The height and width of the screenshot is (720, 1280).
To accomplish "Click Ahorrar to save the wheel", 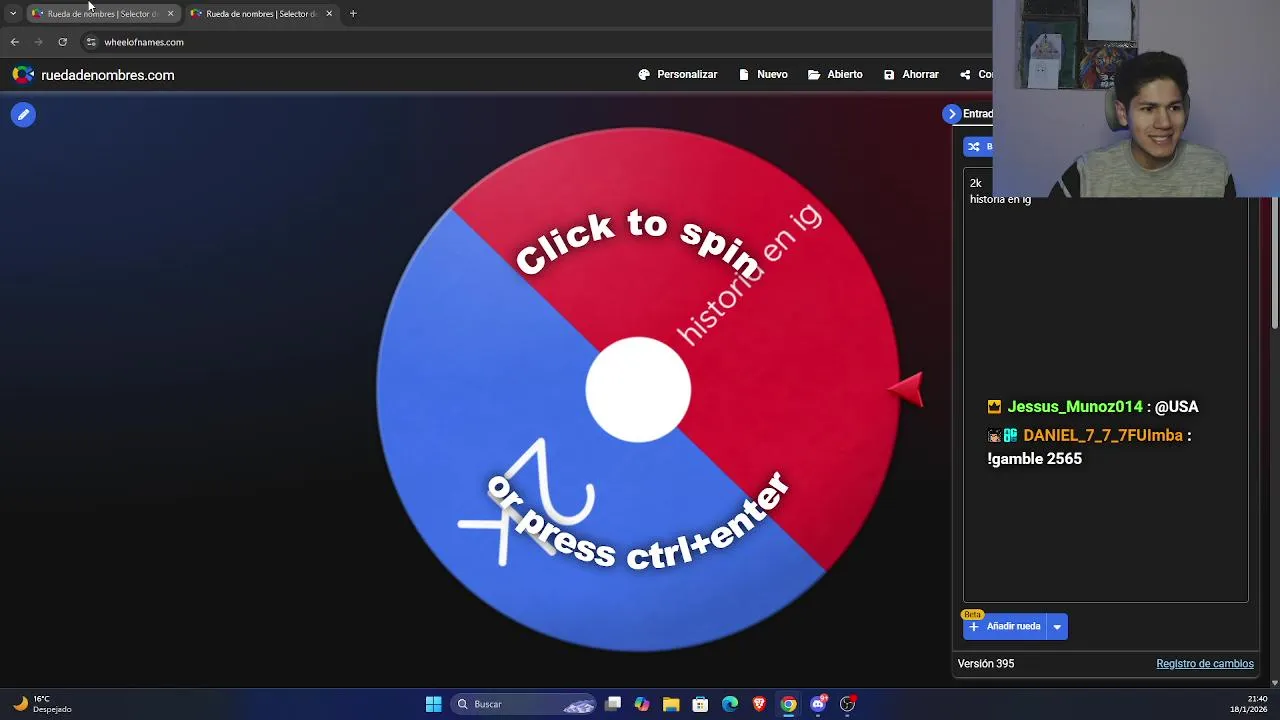I will pos(911,75).
